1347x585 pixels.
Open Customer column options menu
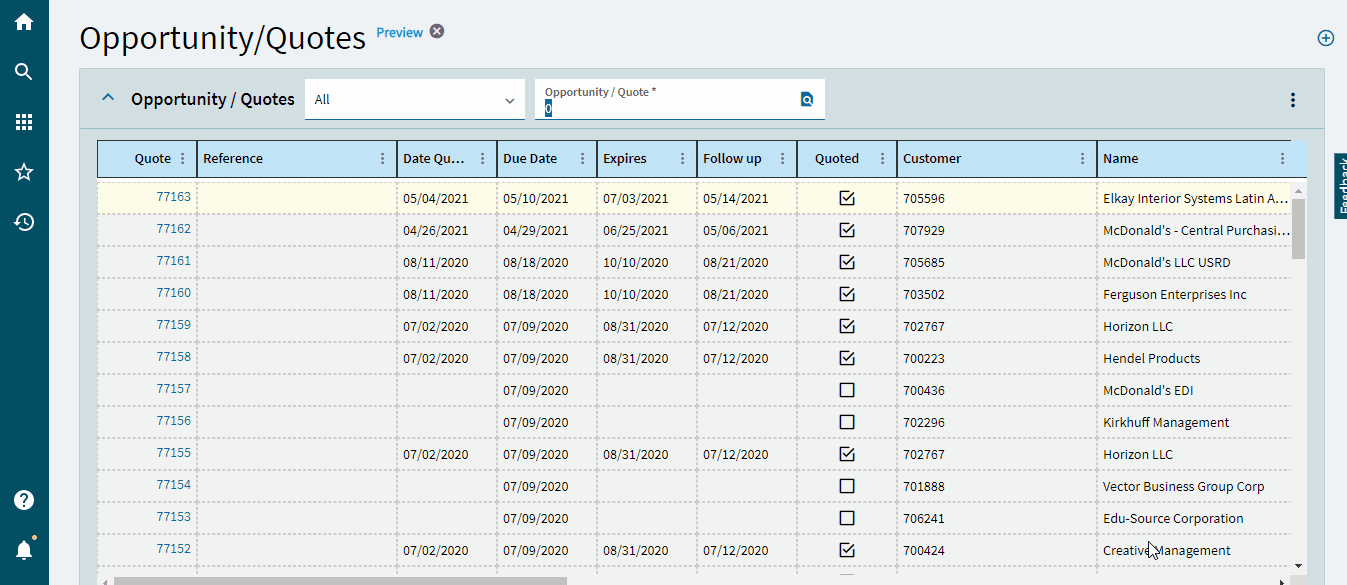(x=1082, y=159)
